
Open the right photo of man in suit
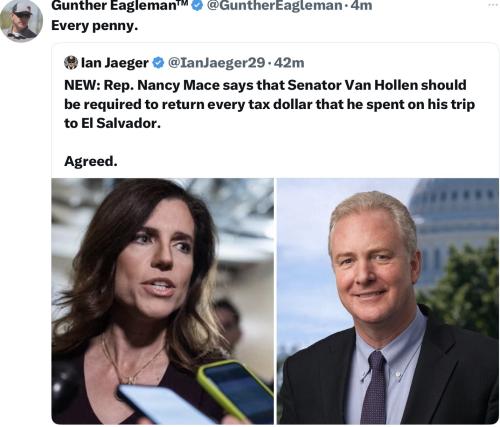click(x=388, y=301)
